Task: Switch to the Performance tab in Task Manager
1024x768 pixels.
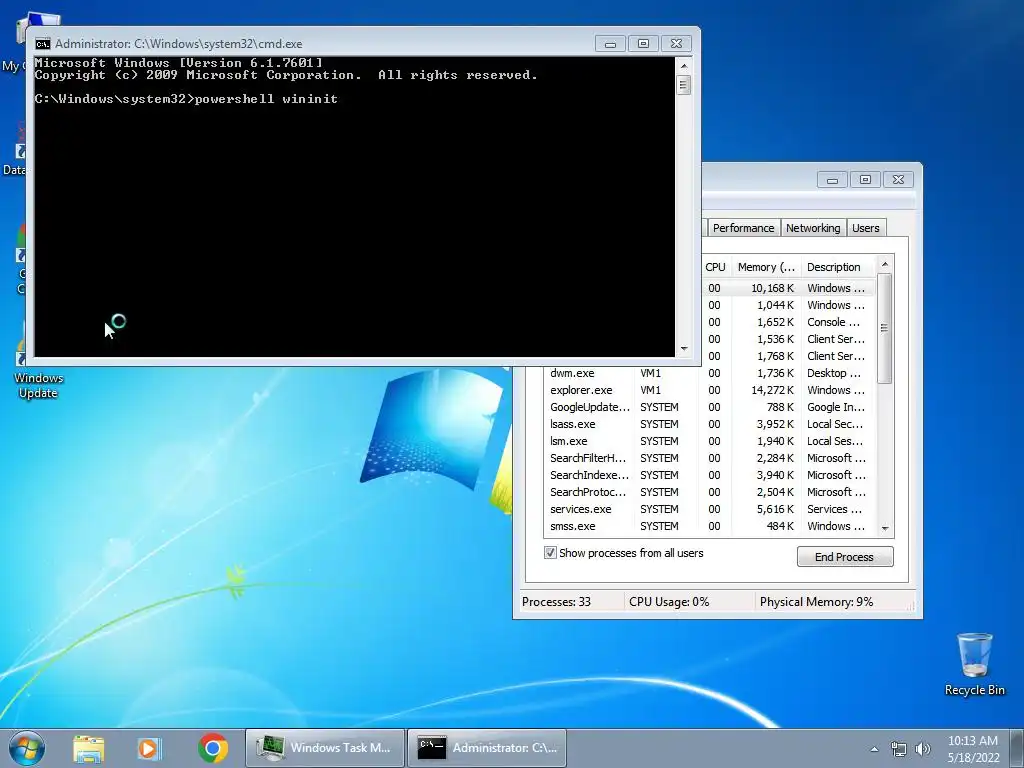Action: pos(743,228)
